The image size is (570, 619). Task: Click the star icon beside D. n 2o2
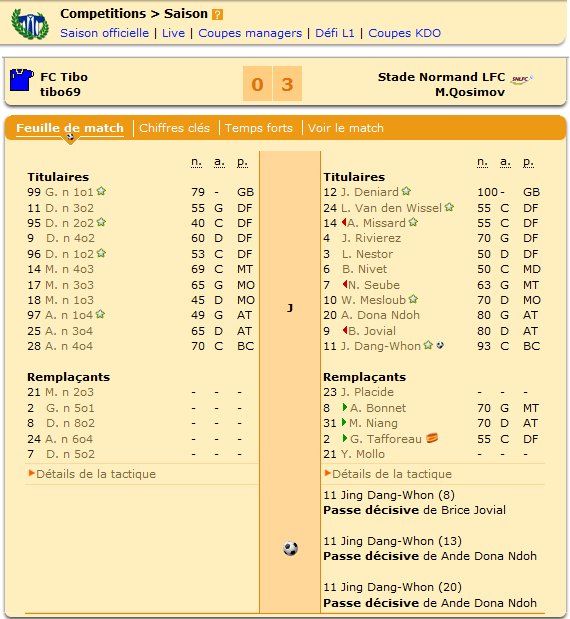101,222
